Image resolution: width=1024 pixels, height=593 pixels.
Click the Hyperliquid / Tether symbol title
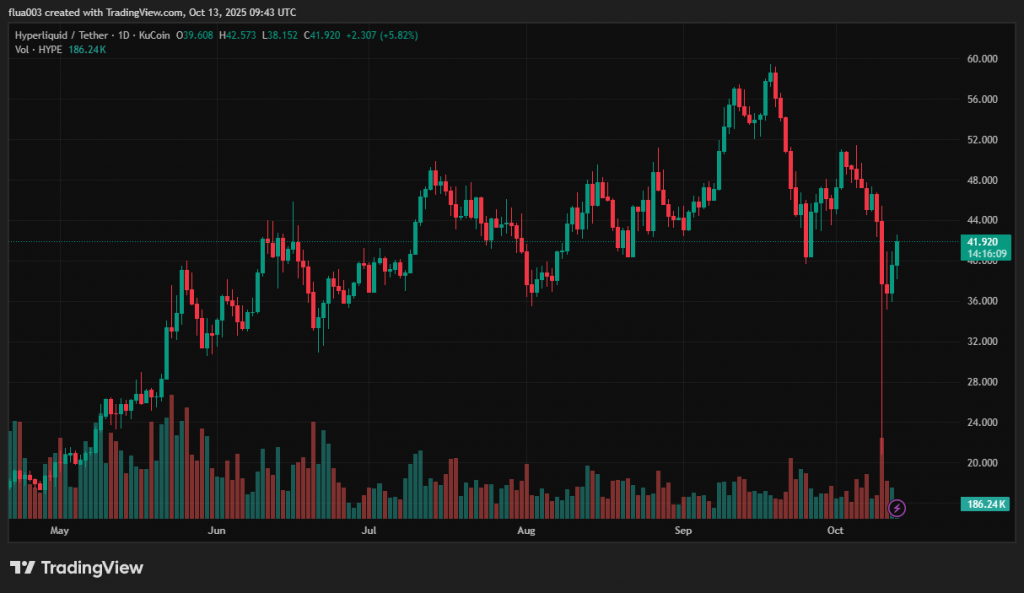[x=58, y=35]
